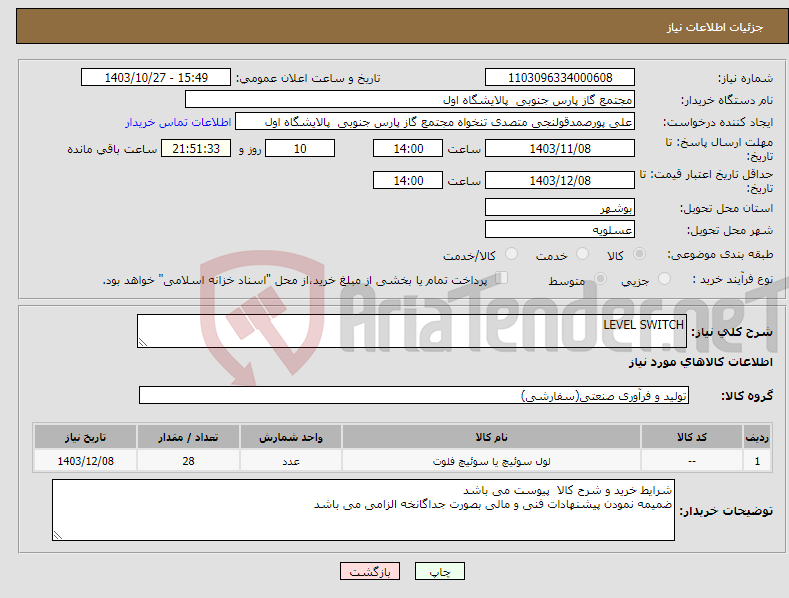
Task: Select the خدمت radio button
Action: [x=582, y=254]
